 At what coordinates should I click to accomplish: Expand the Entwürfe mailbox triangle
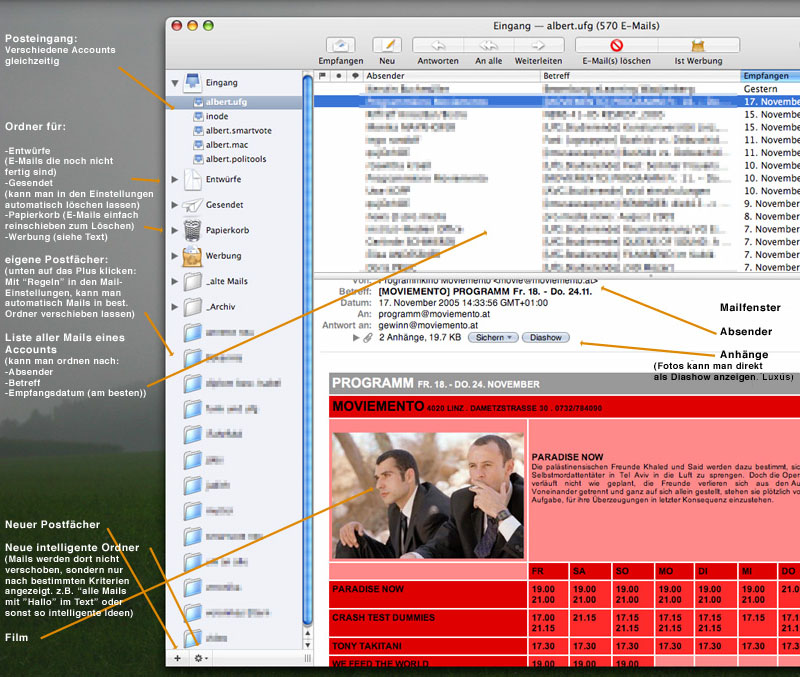point(174,179)
